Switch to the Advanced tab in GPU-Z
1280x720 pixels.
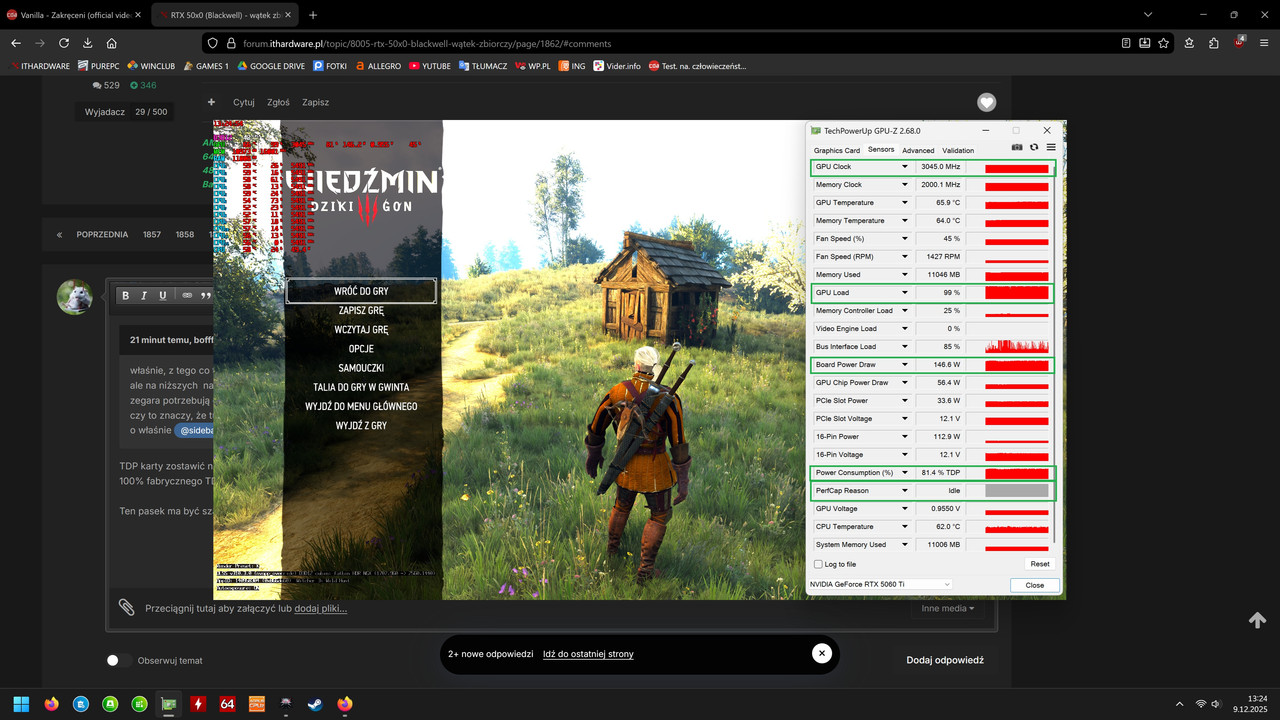918,150
